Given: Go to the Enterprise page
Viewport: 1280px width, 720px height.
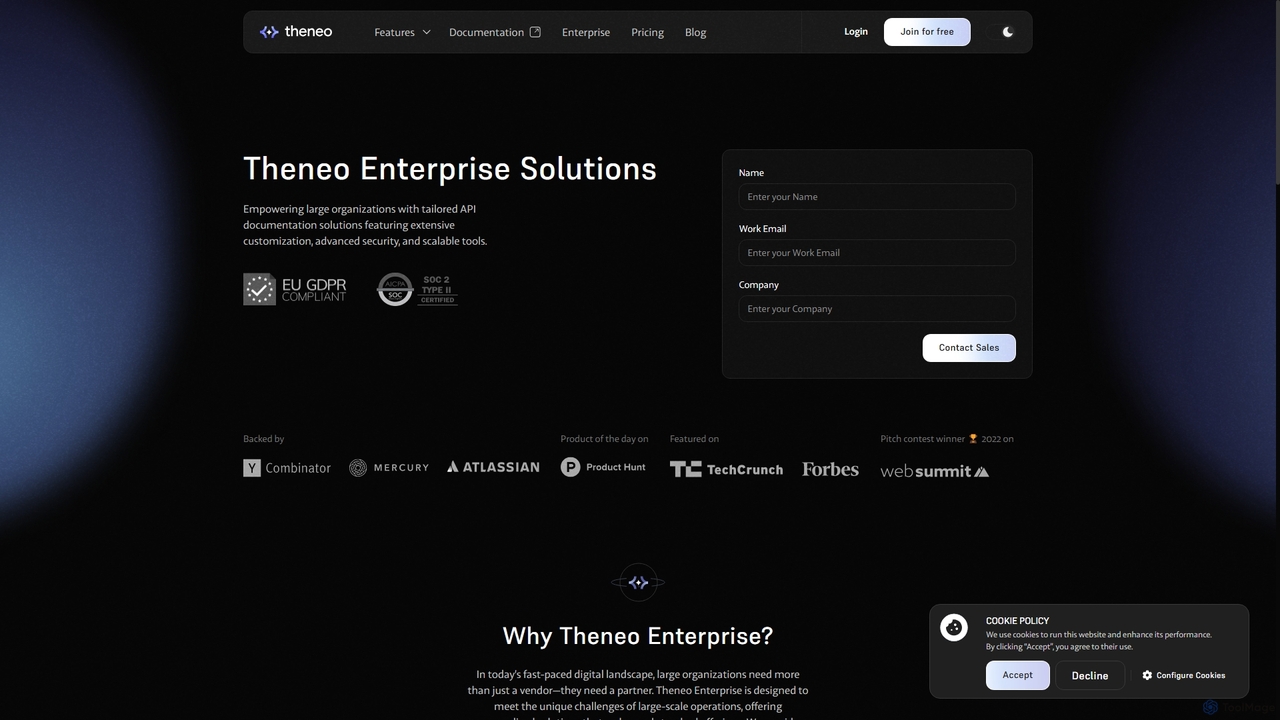Looking at the screenshot, I should tap(586, 32).
